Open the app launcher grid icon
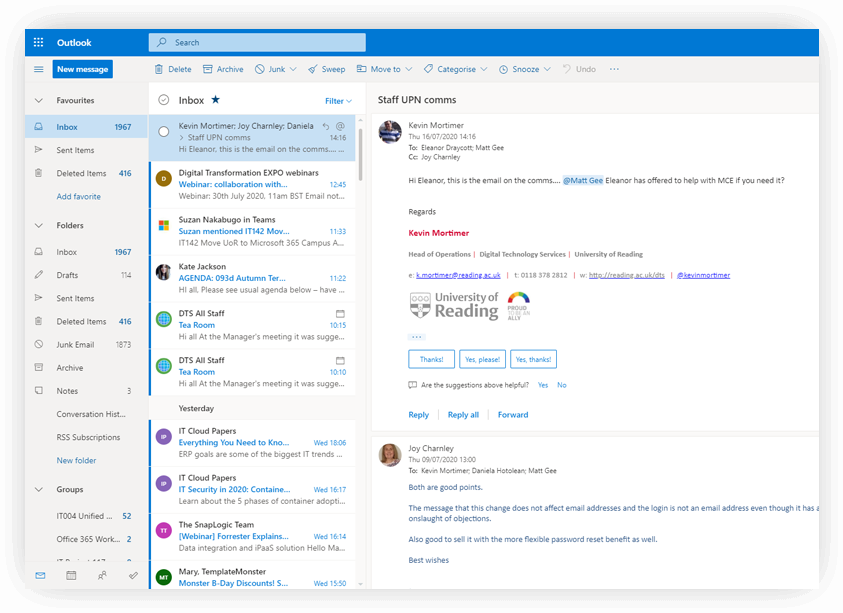The height and width of the screenshot is (613, 843). coord(39,42)
